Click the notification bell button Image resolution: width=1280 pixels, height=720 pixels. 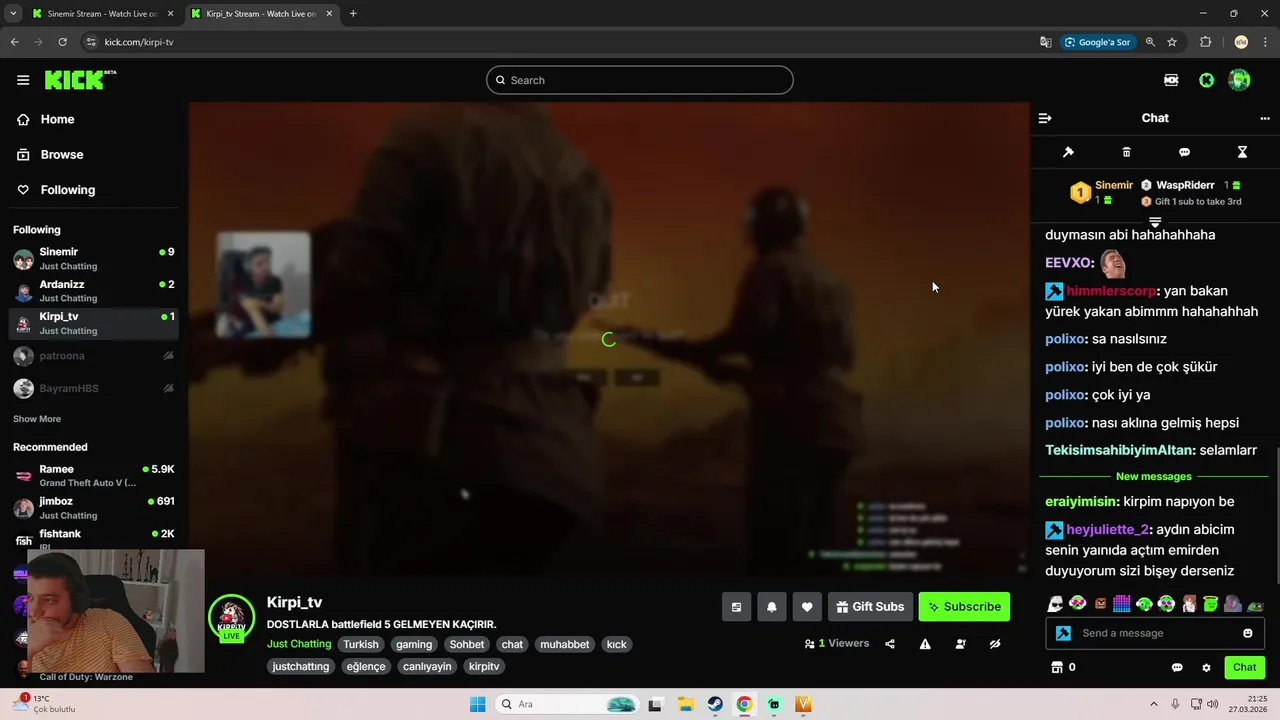coord(772,607)
